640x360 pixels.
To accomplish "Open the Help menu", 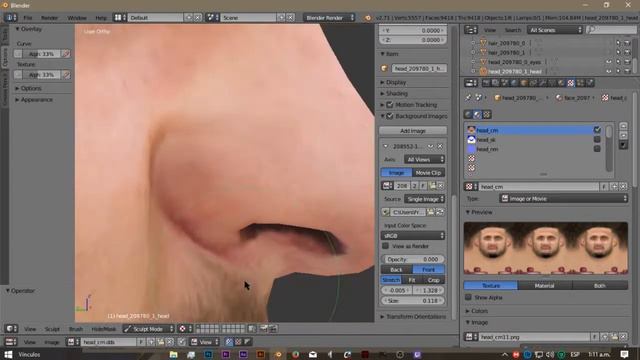I will tap(100, 18).
